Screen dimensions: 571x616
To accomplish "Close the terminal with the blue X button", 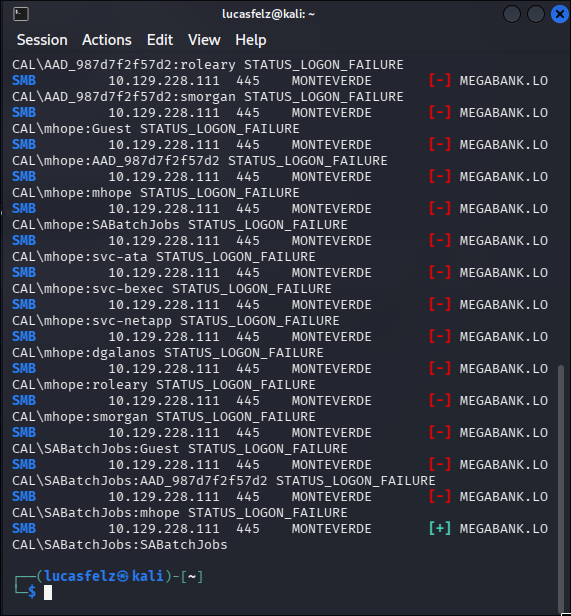I will pyautogui.click(x=560, y=15).
